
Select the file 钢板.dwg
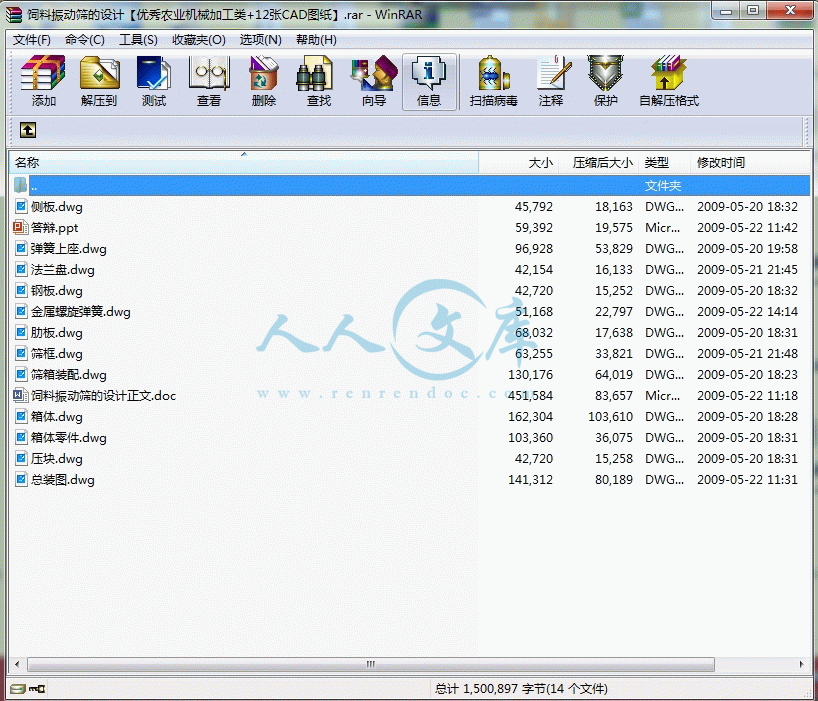pos(56,291)
